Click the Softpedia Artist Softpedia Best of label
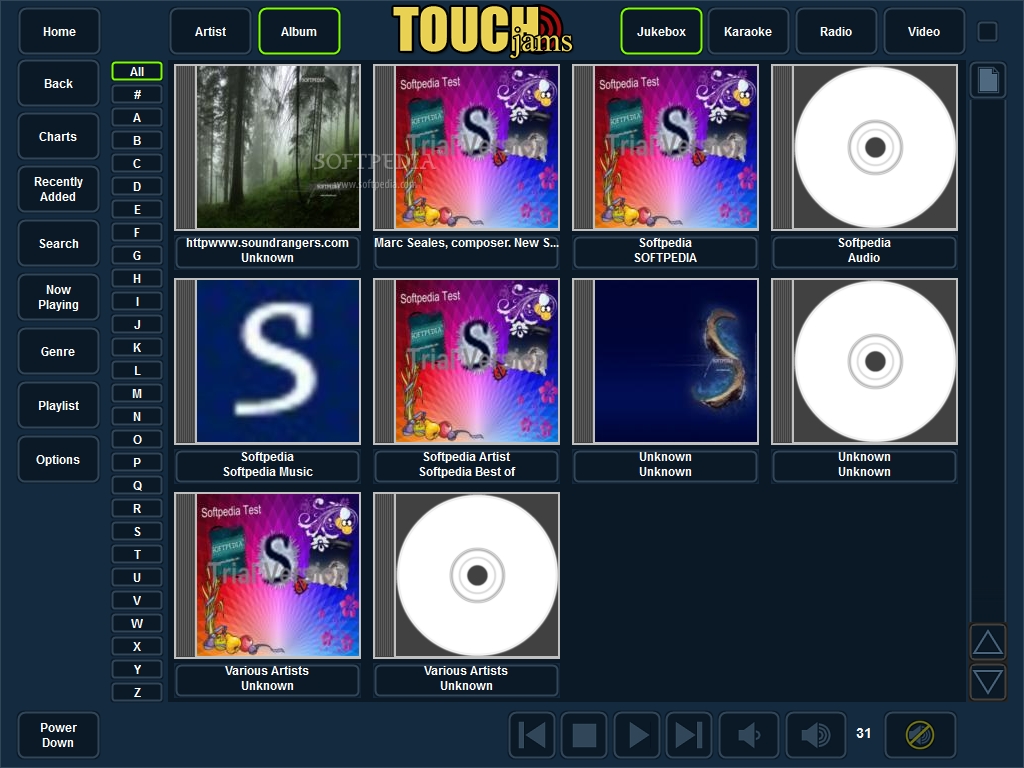Image resolution: width=1024 pixels, height=768 pixels. (466, 465)
